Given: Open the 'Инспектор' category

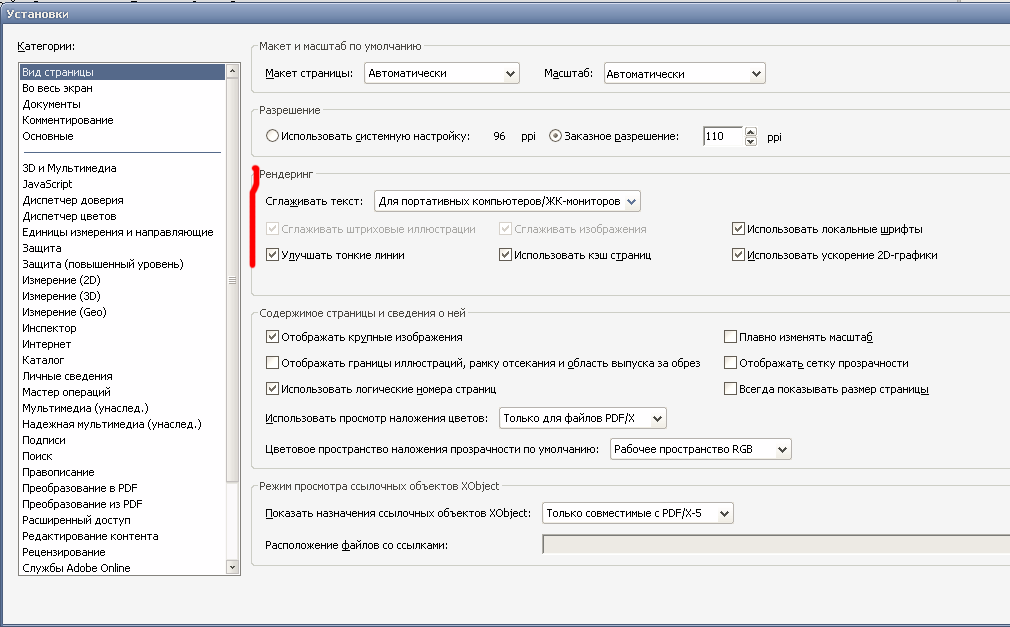Looking at the screenshot, I should (x=49, y=328).
